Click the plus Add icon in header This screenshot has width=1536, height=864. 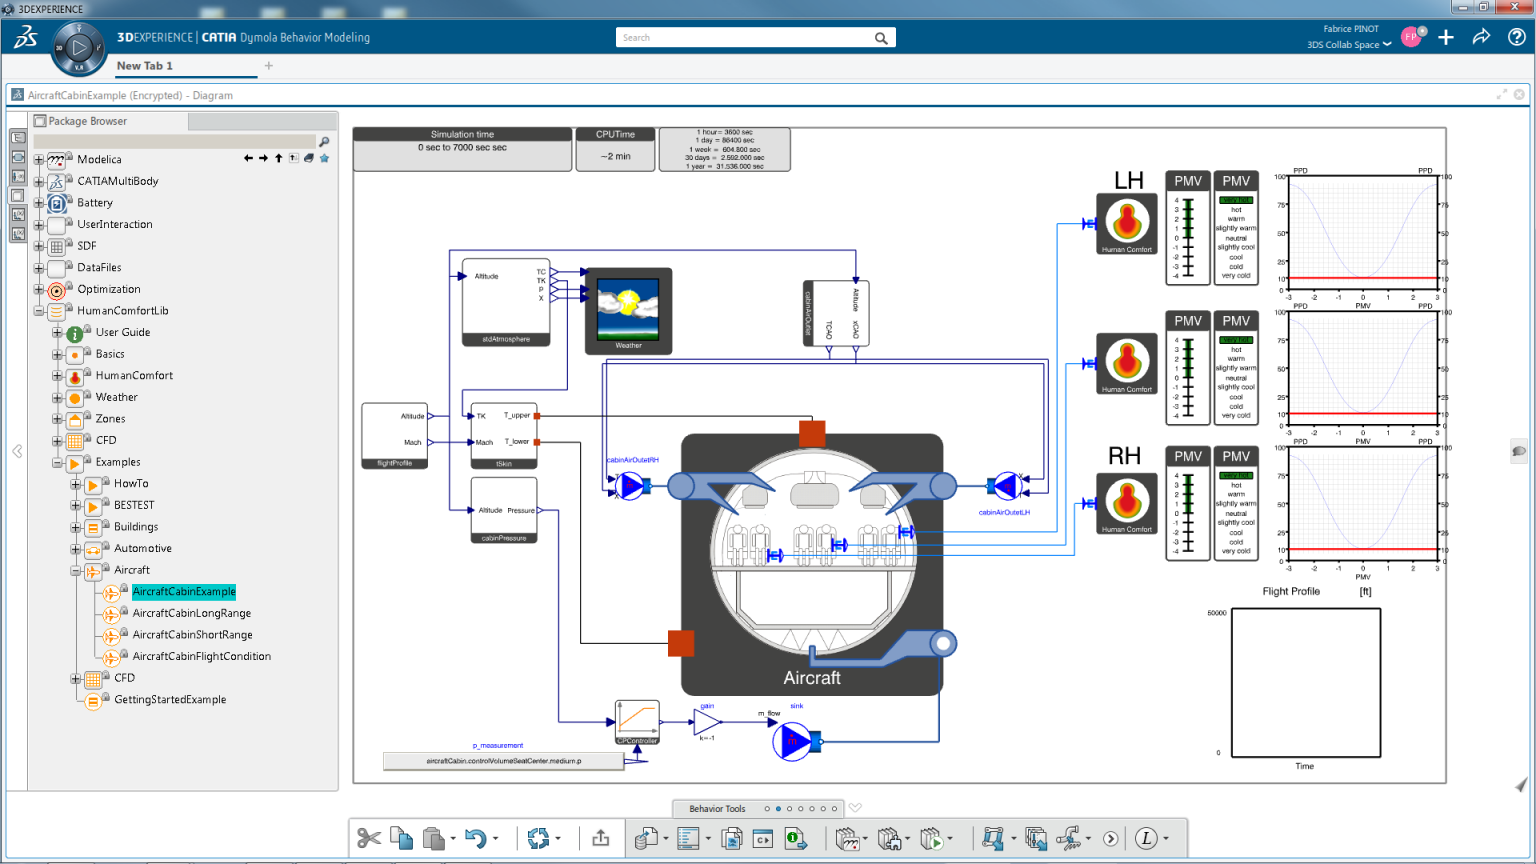1446,38
